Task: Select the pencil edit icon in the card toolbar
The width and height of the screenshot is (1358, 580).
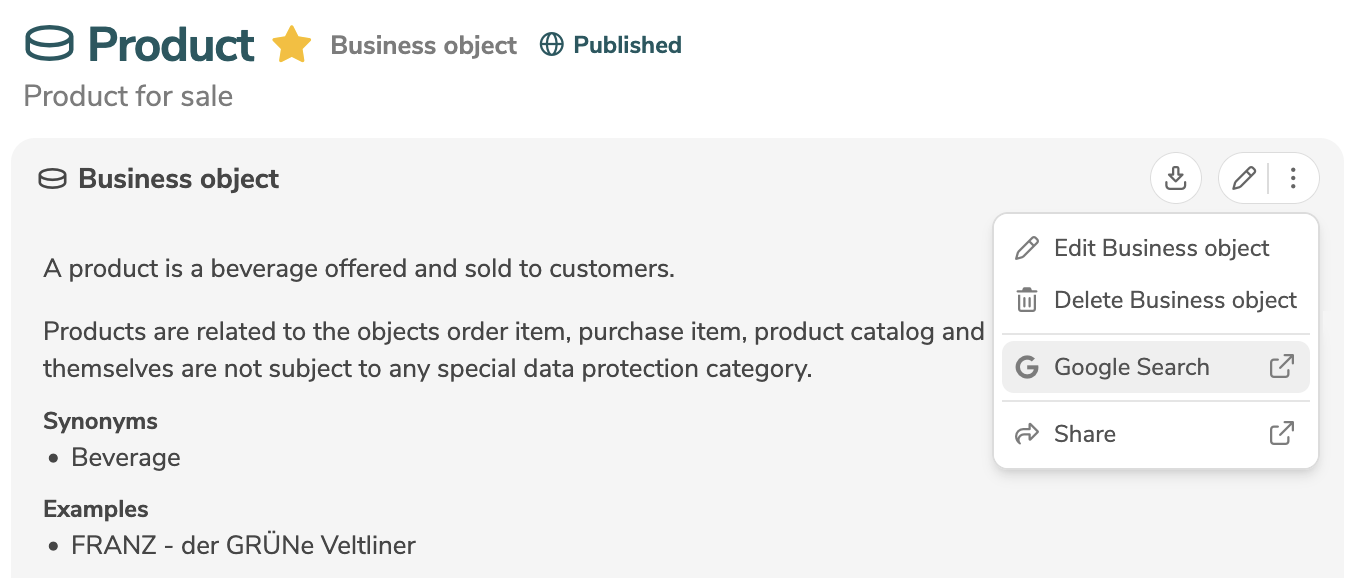Action: [1242, 178]
